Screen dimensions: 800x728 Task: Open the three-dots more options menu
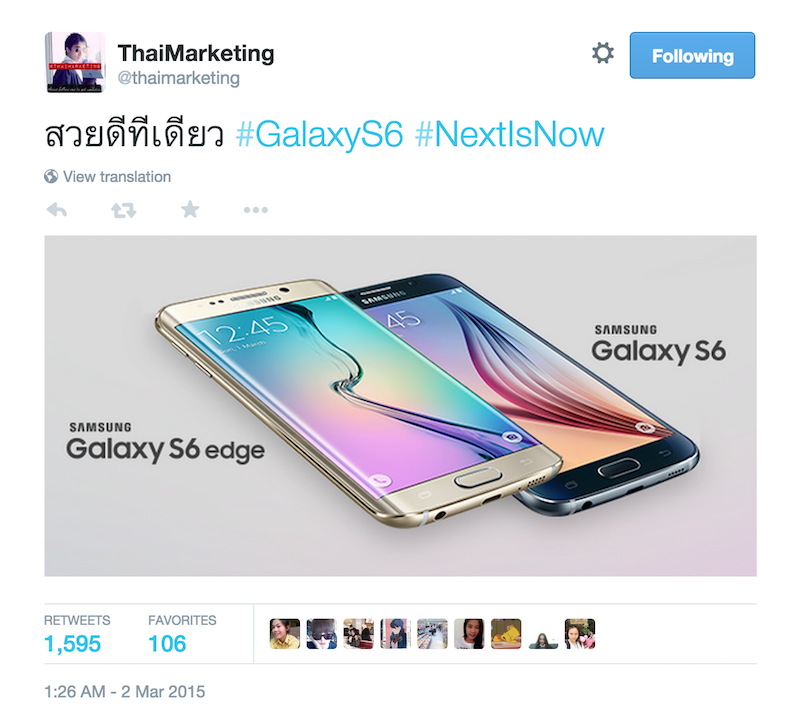point(256,210)
